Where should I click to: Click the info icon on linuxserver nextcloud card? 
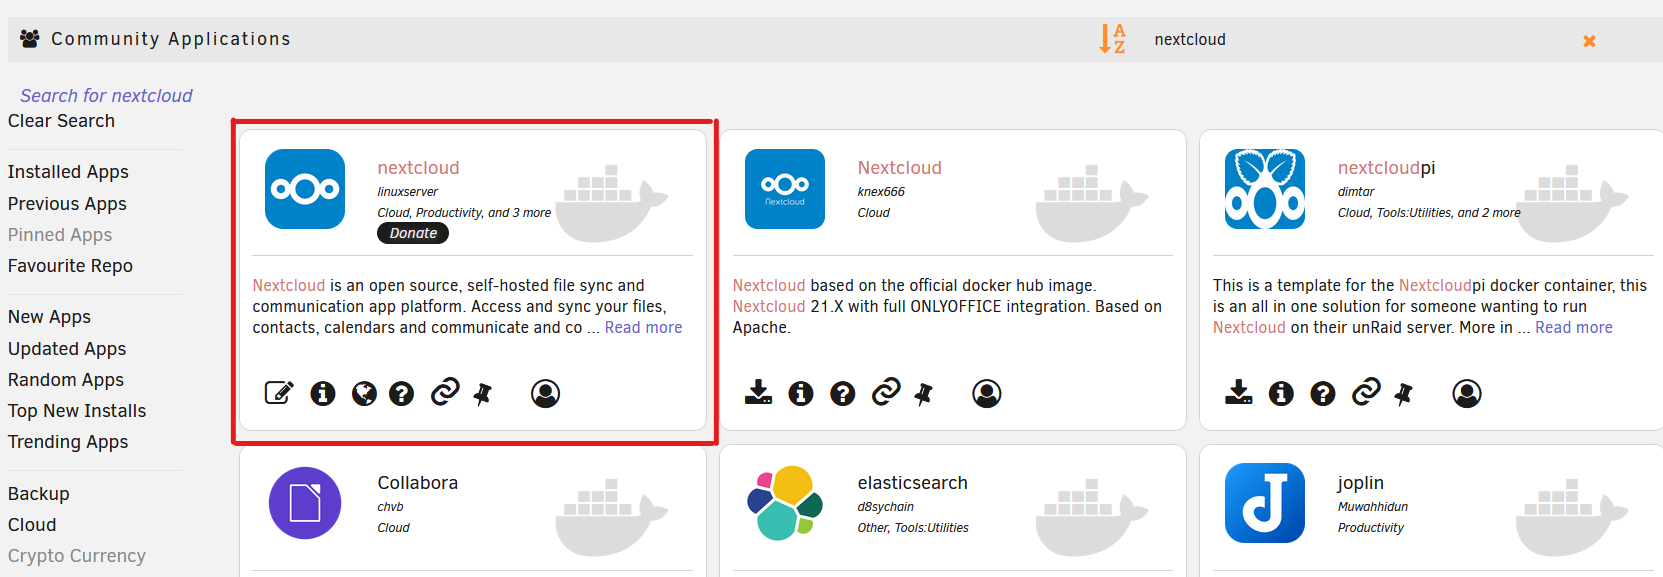click(x=322, y=394)
